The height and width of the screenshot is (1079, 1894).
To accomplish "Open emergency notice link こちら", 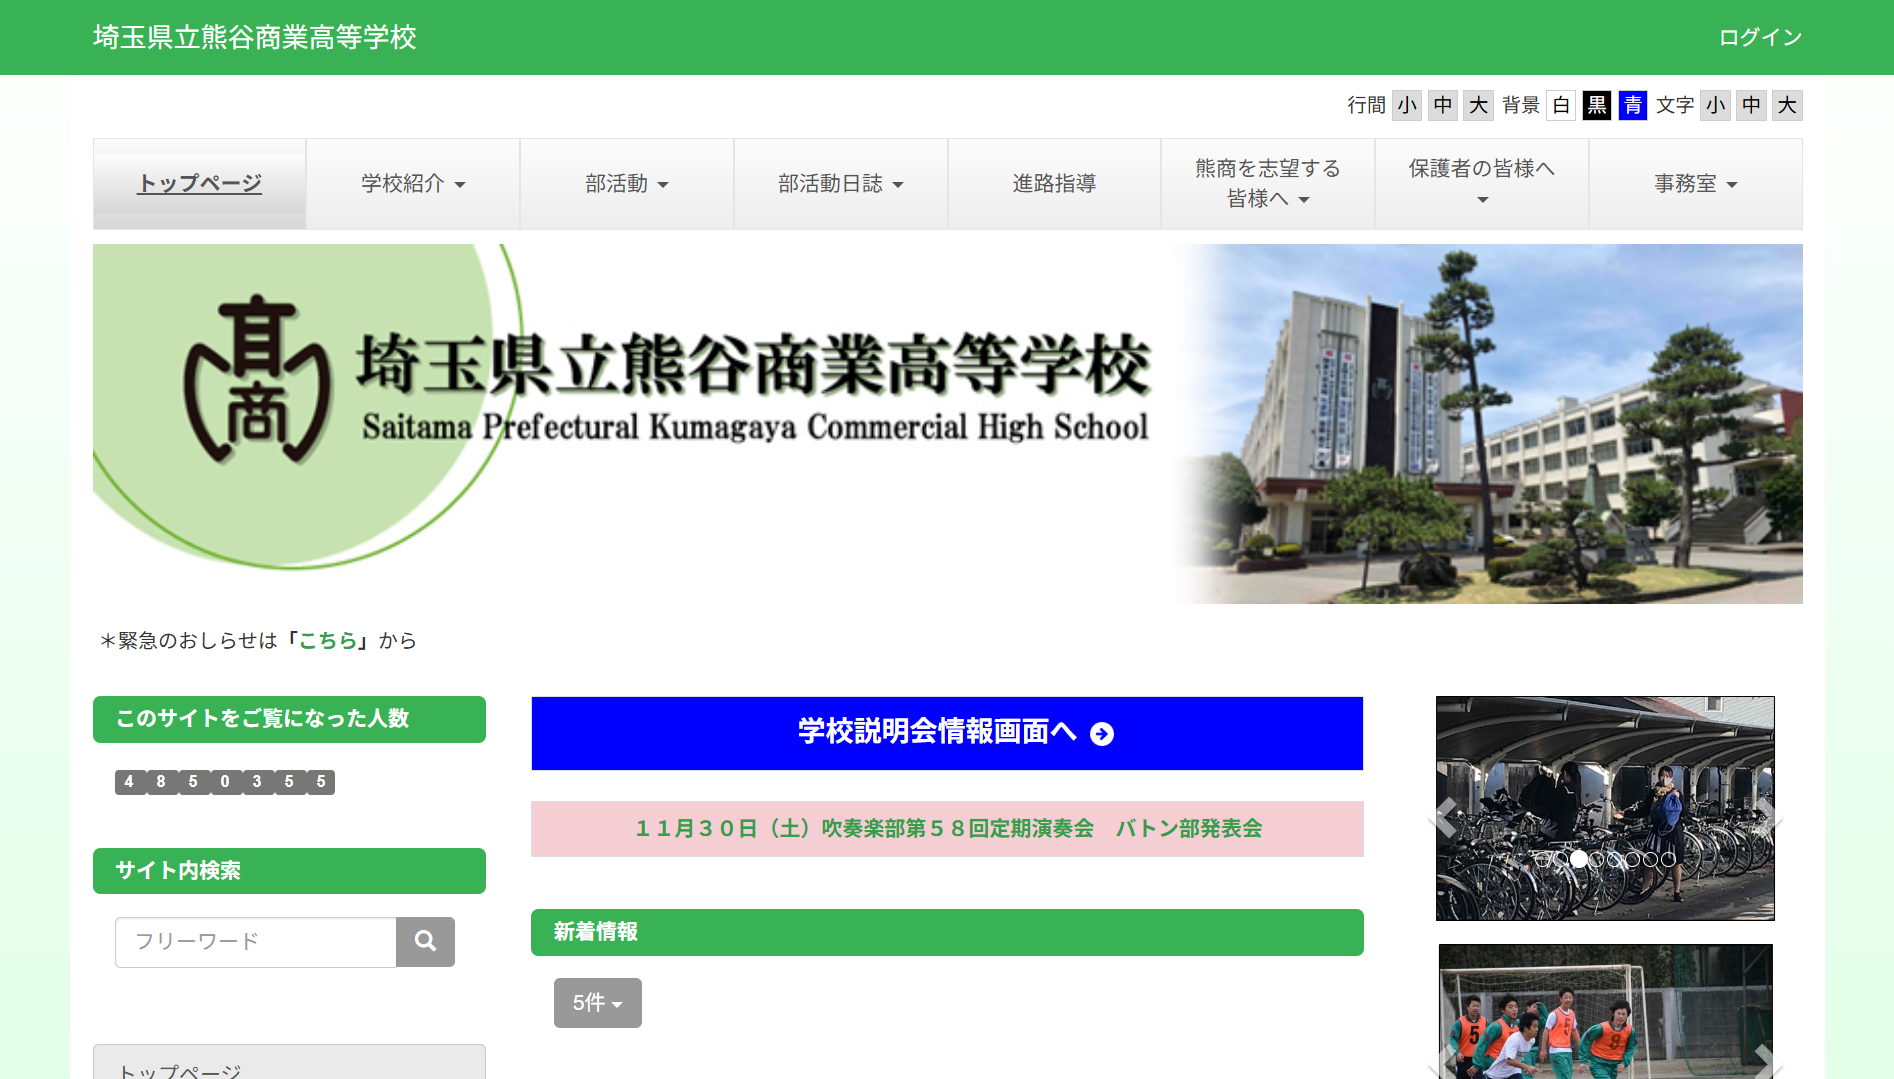I will pyautogui.click(x=328, y=641).
